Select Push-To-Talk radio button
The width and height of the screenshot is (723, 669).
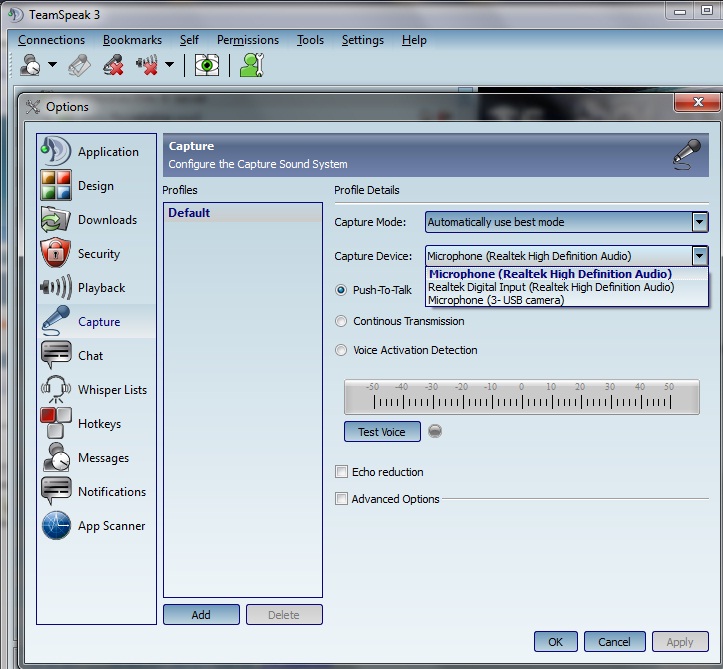coord(341,290)
